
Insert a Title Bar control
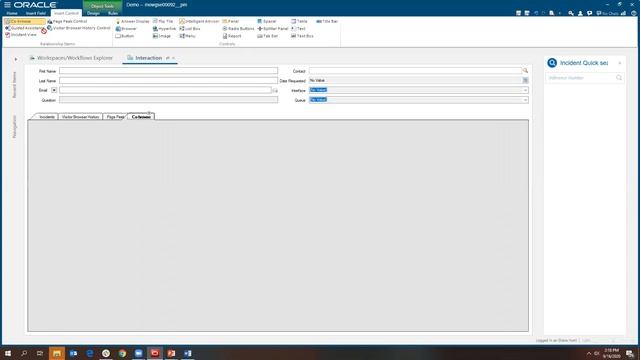[327, 21]
